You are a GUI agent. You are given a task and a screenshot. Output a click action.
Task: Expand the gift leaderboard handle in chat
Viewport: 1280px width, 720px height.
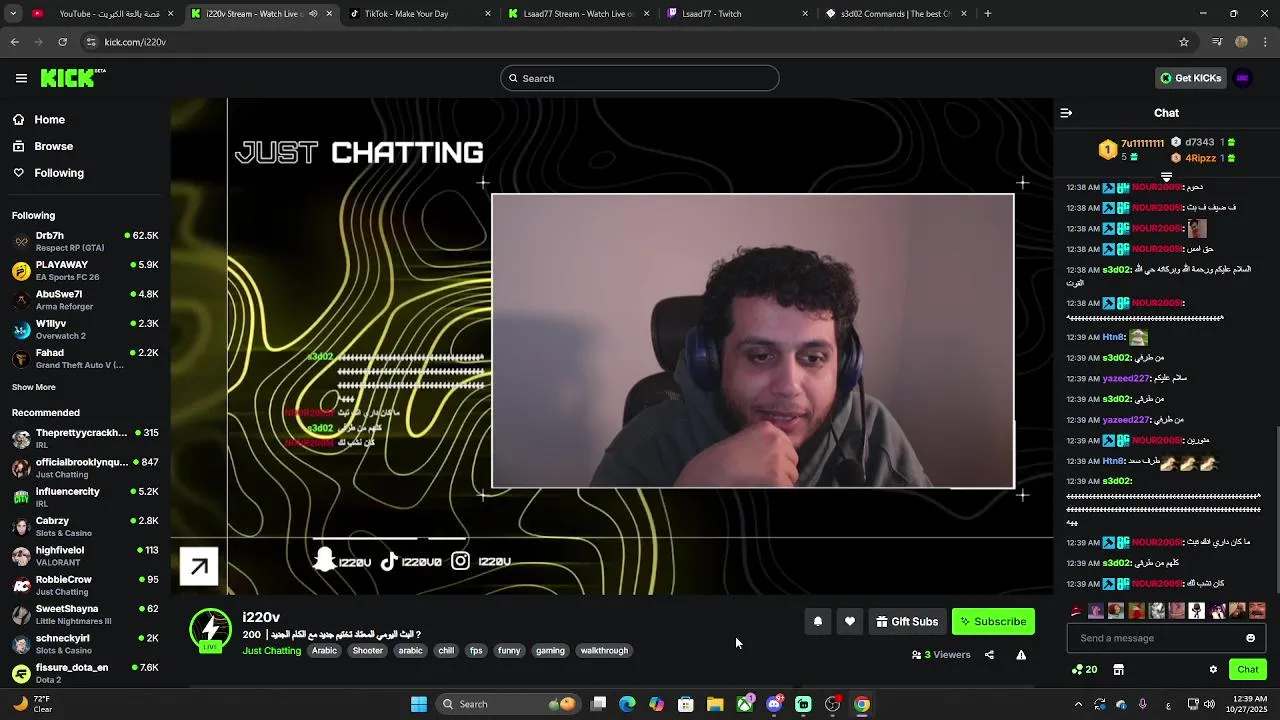coord(1166,177)
